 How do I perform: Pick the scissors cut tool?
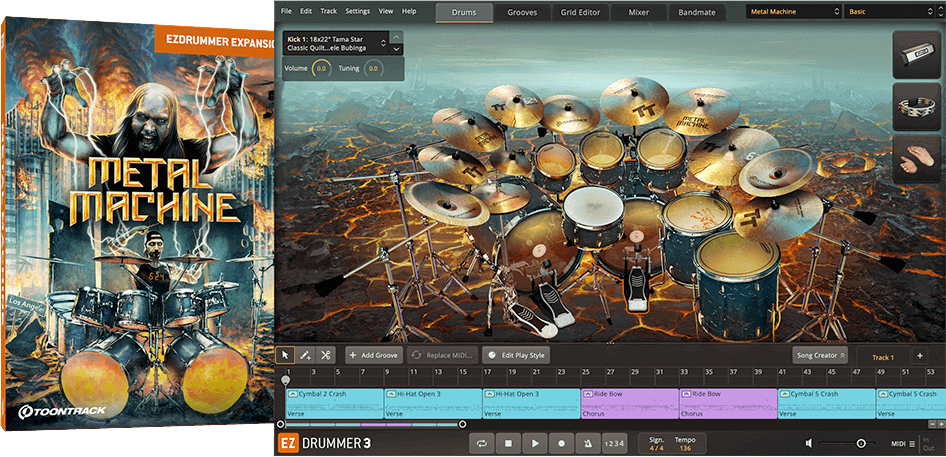[325, 355]
